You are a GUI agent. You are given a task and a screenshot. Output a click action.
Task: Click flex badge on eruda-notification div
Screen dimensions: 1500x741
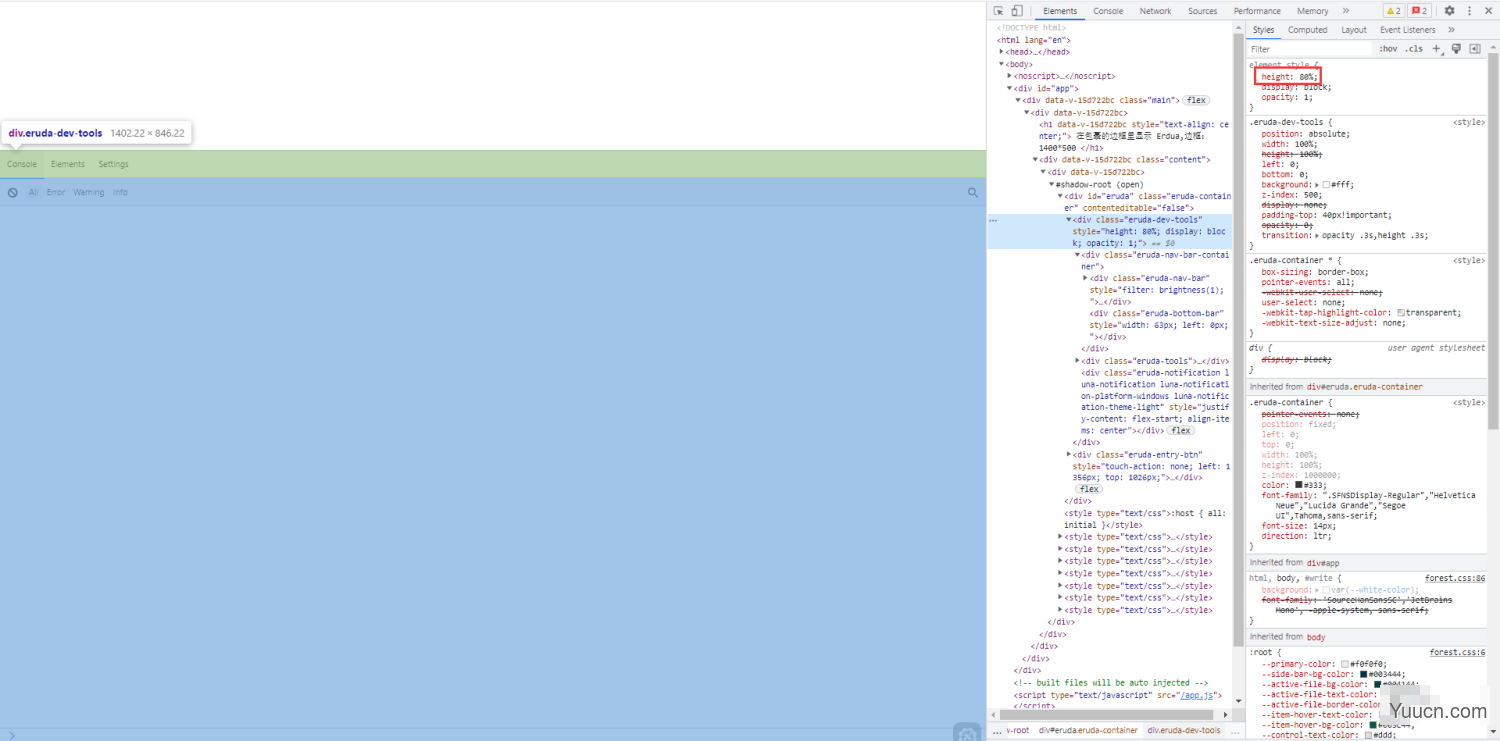[1181, 431]
